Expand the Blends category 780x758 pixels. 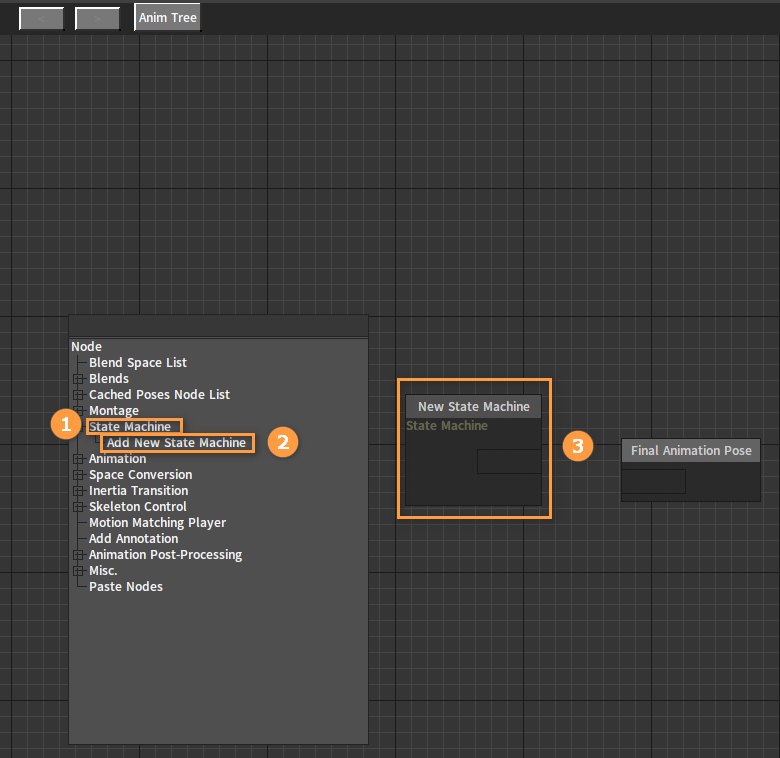click(x=78, y=379)
